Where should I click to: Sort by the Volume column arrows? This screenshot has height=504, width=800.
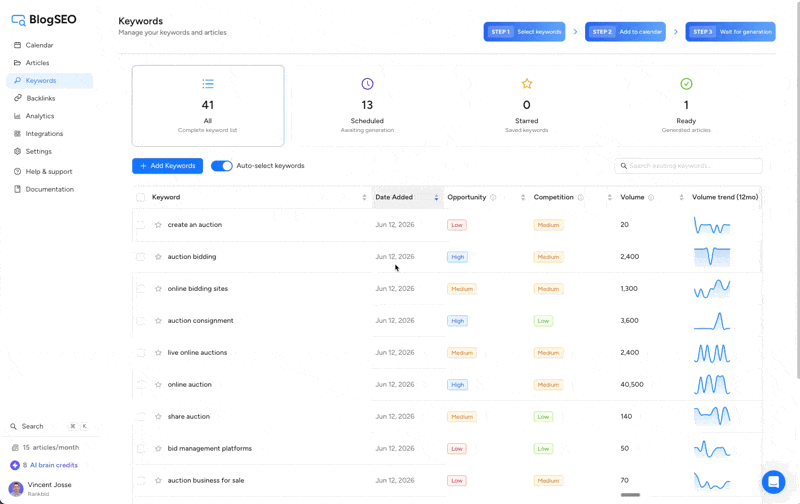coord(682,197)
